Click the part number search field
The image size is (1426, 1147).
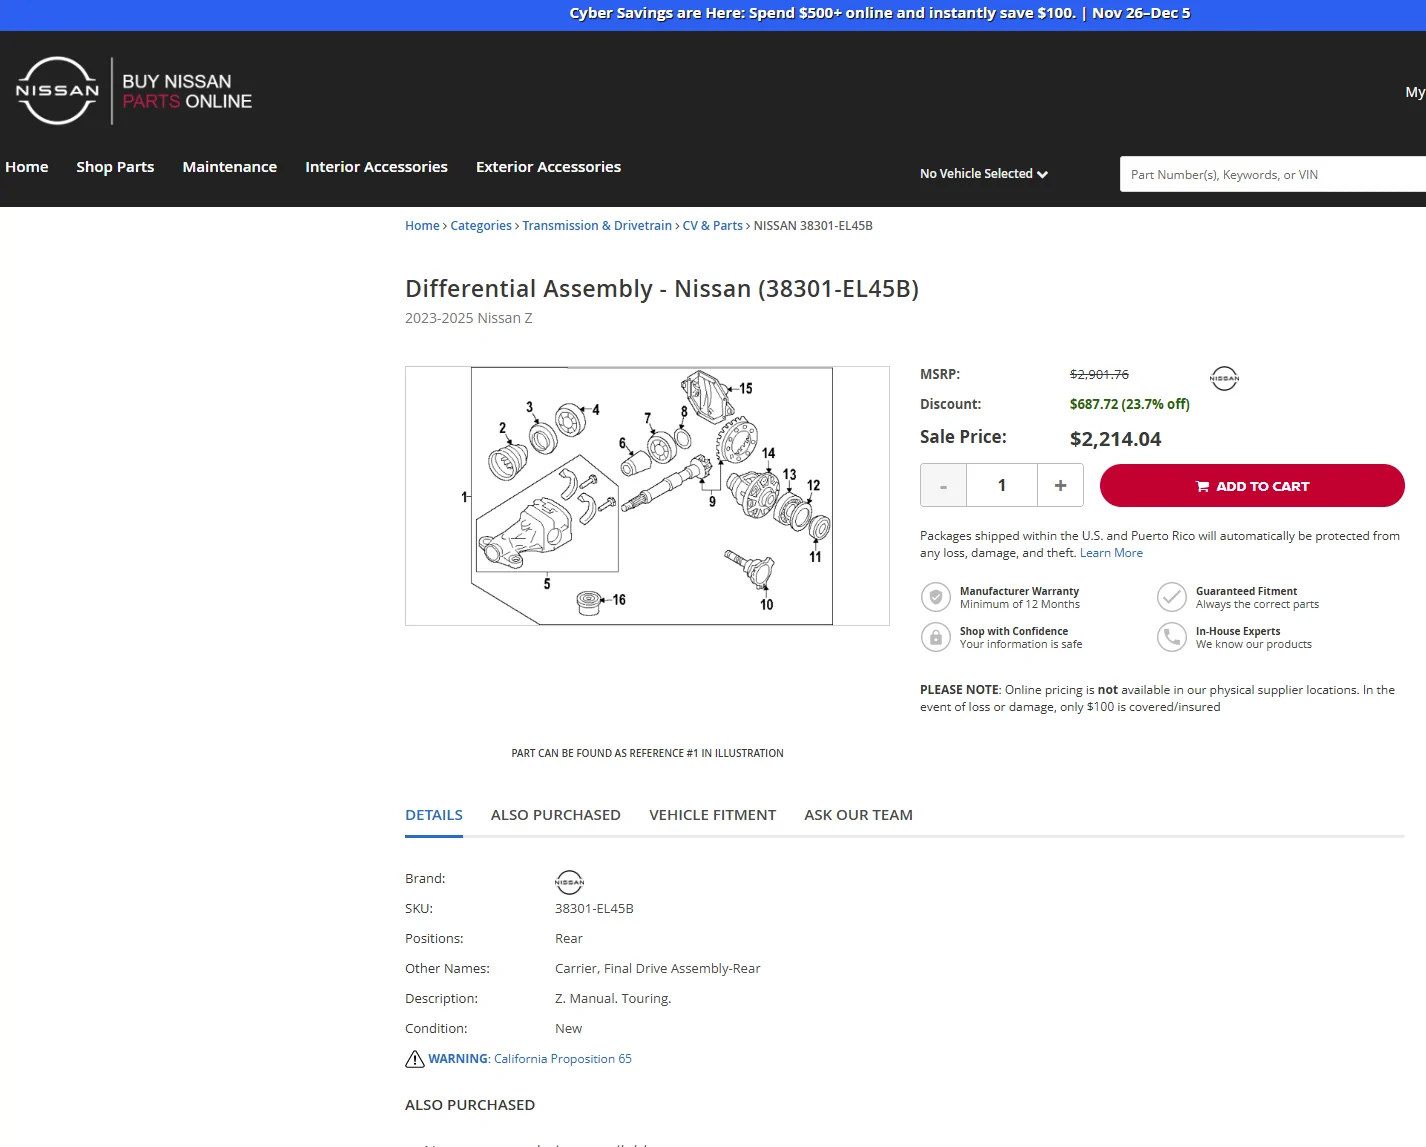[x=1272, y=174]
